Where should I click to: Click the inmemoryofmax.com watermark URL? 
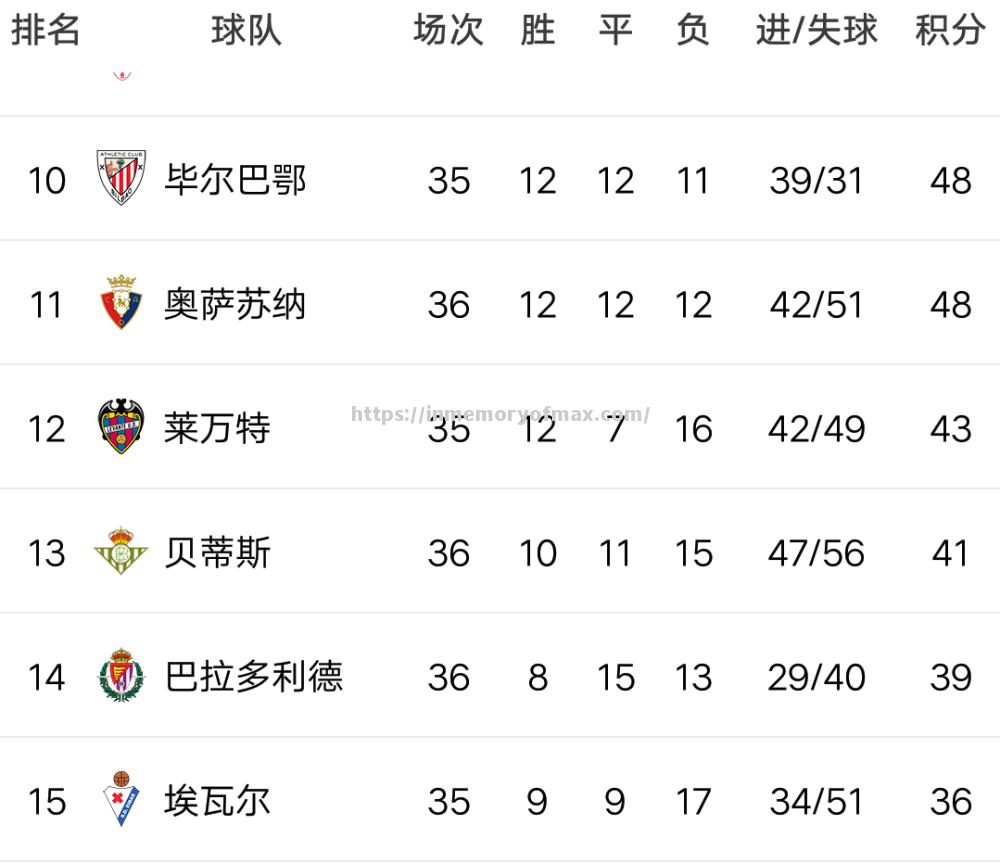(501, 414)
